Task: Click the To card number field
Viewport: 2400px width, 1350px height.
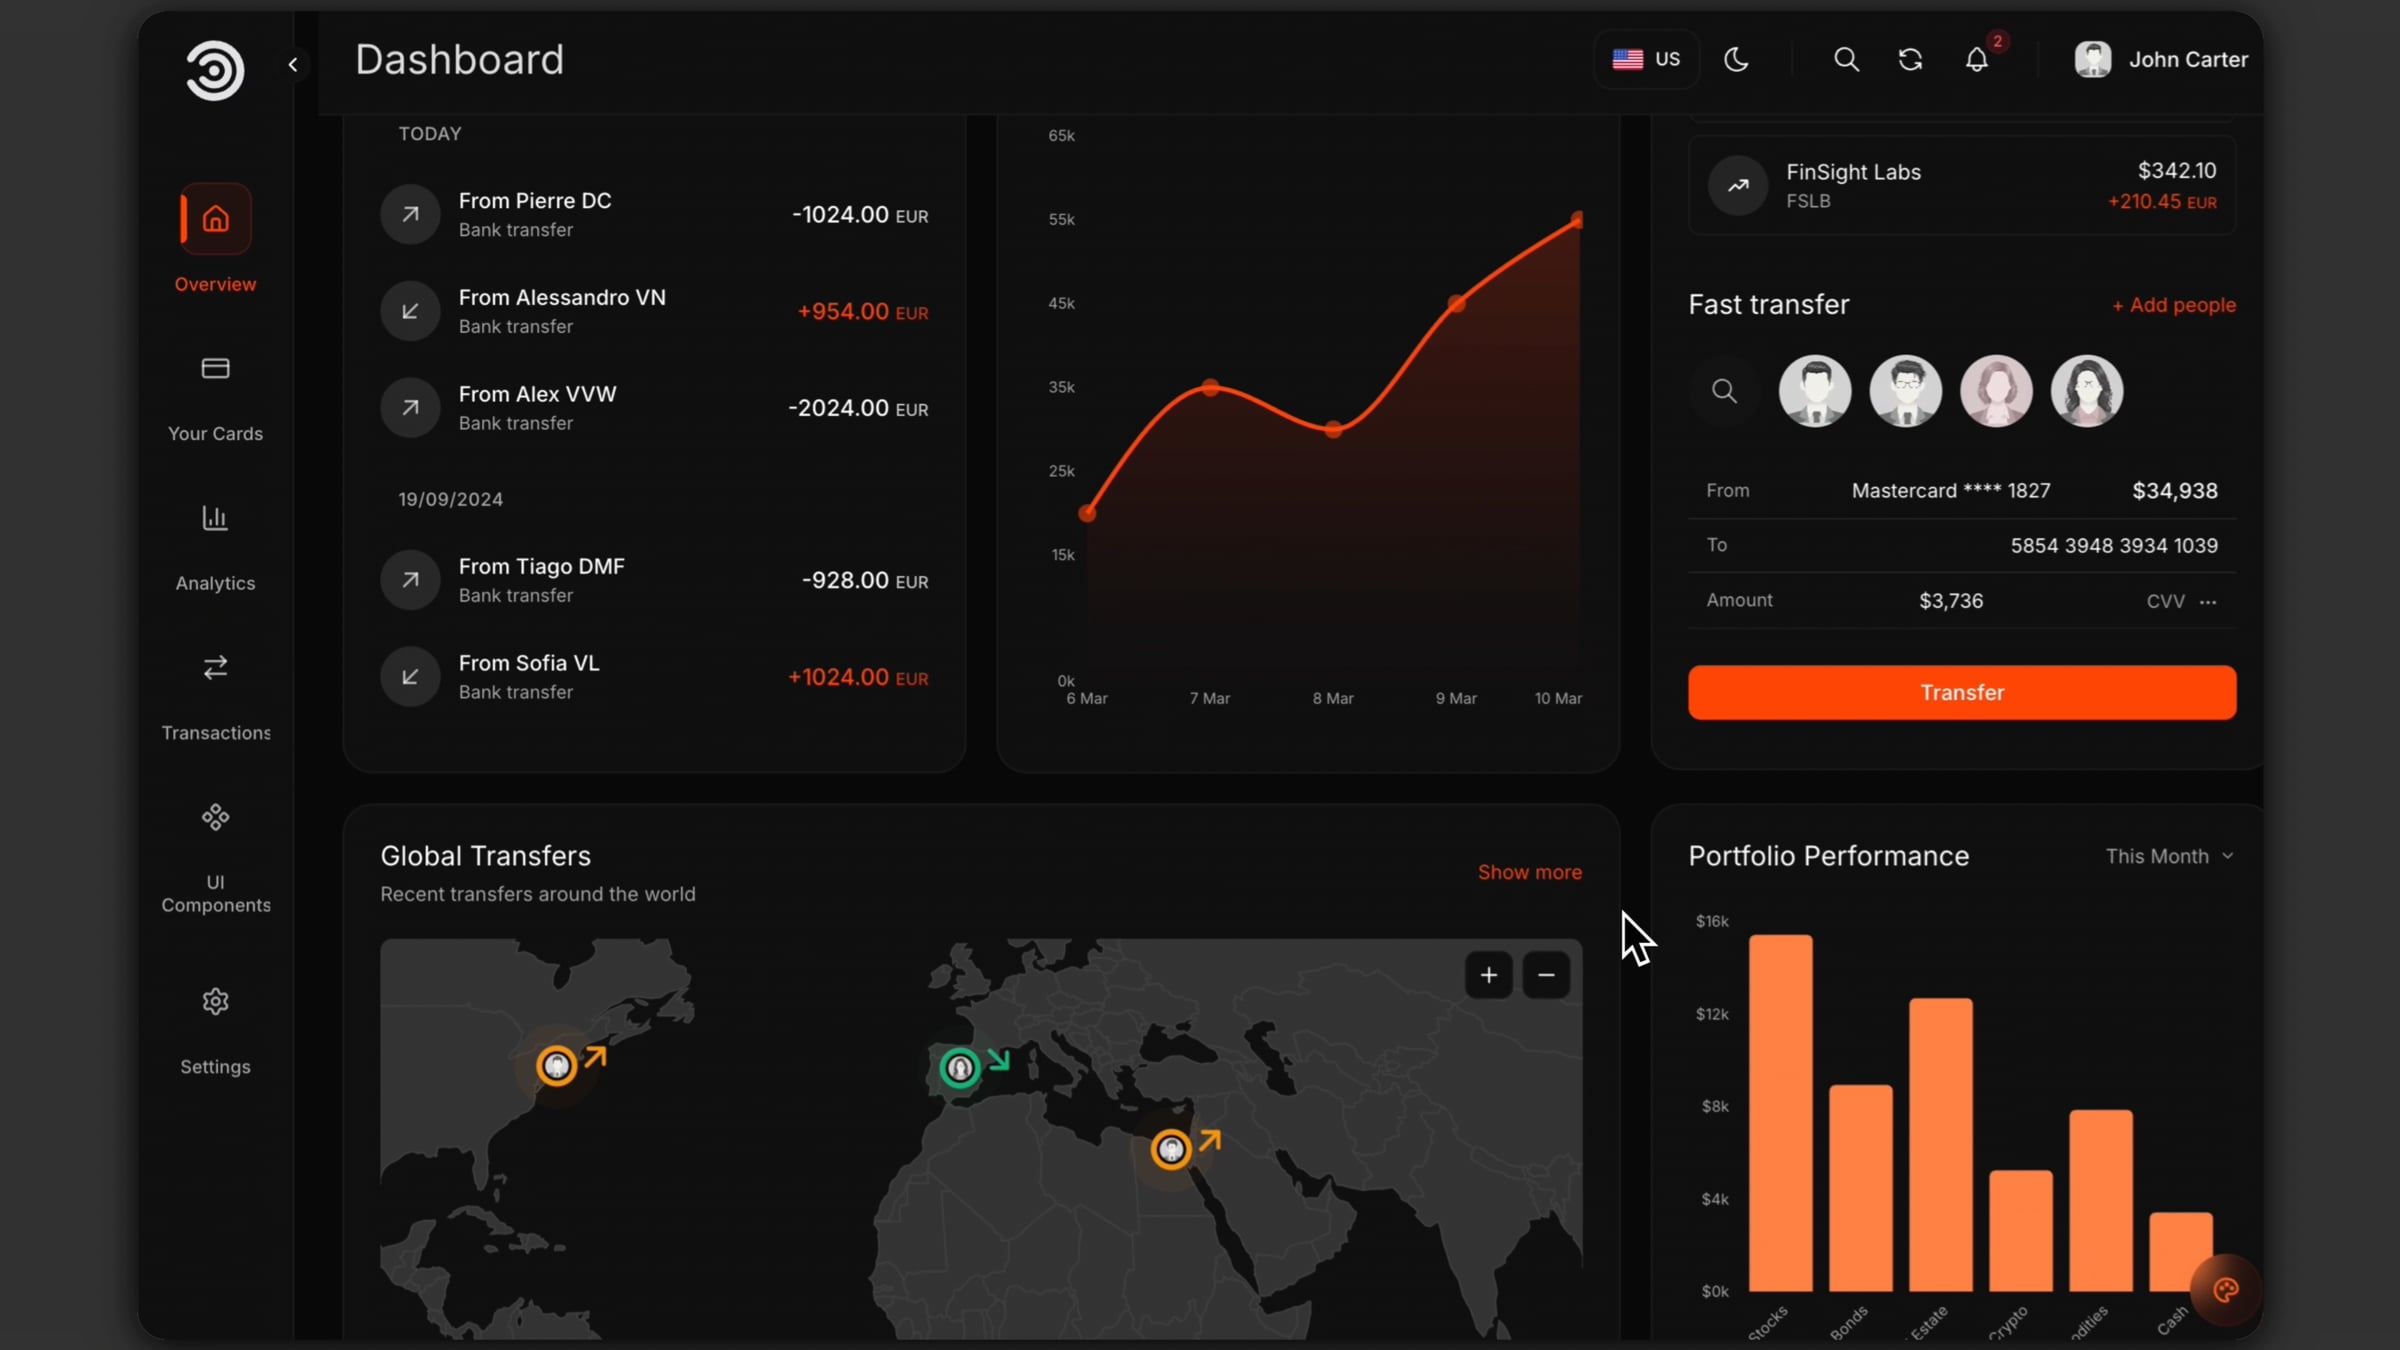Action: 1962,546
